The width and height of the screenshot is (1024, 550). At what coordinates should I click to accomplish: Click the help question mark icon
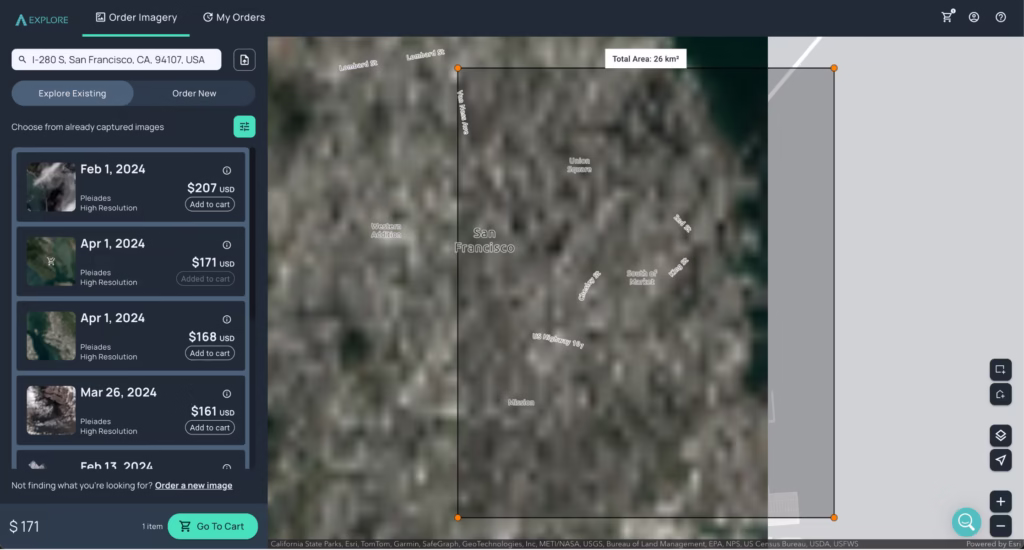click(x=1000, y=17)
